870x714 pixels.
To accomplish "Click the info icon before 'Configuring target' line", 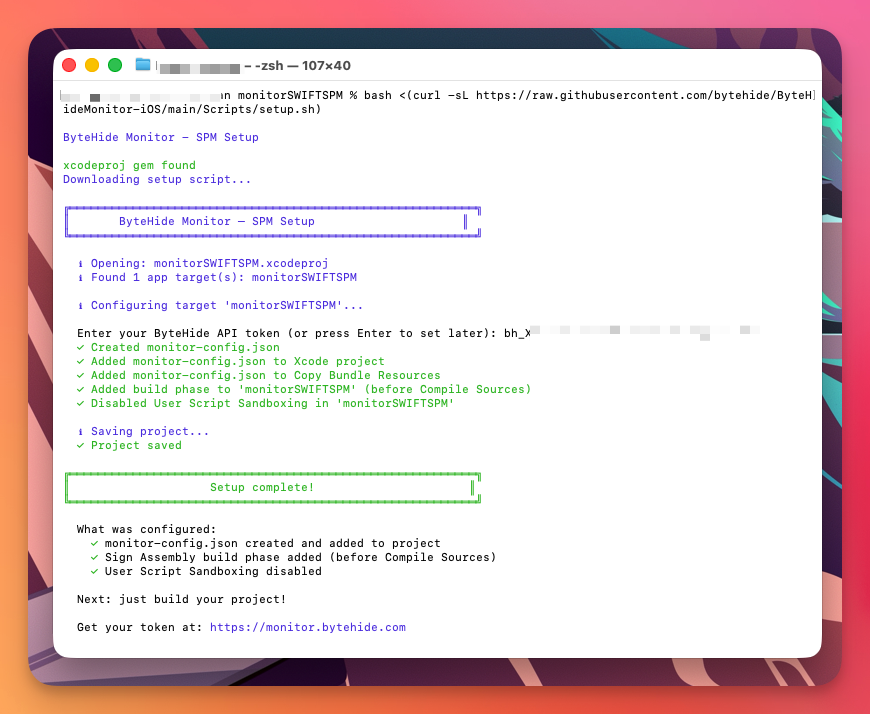I will (x=80, y=305).
